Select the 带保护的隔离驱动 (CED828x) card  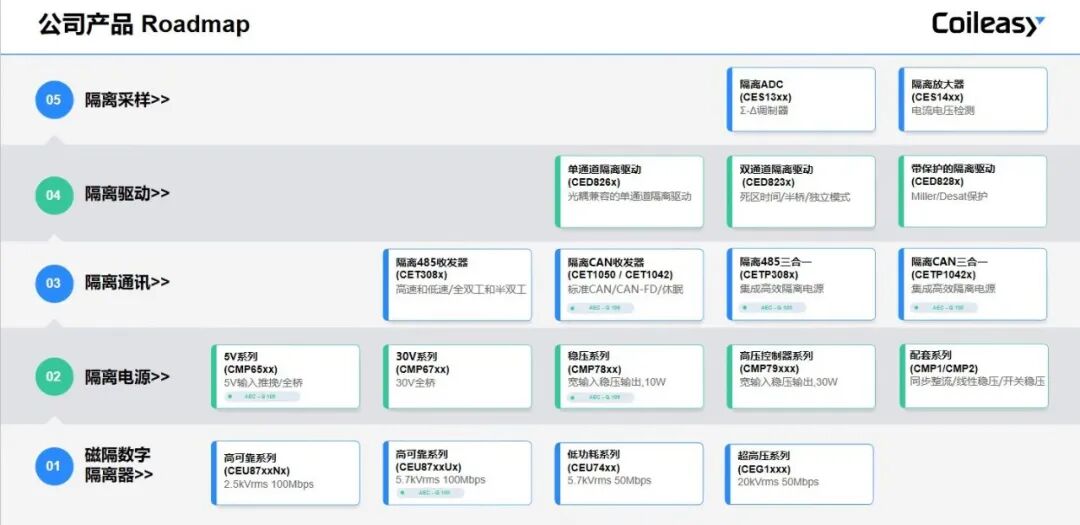[x=973, y=192]
